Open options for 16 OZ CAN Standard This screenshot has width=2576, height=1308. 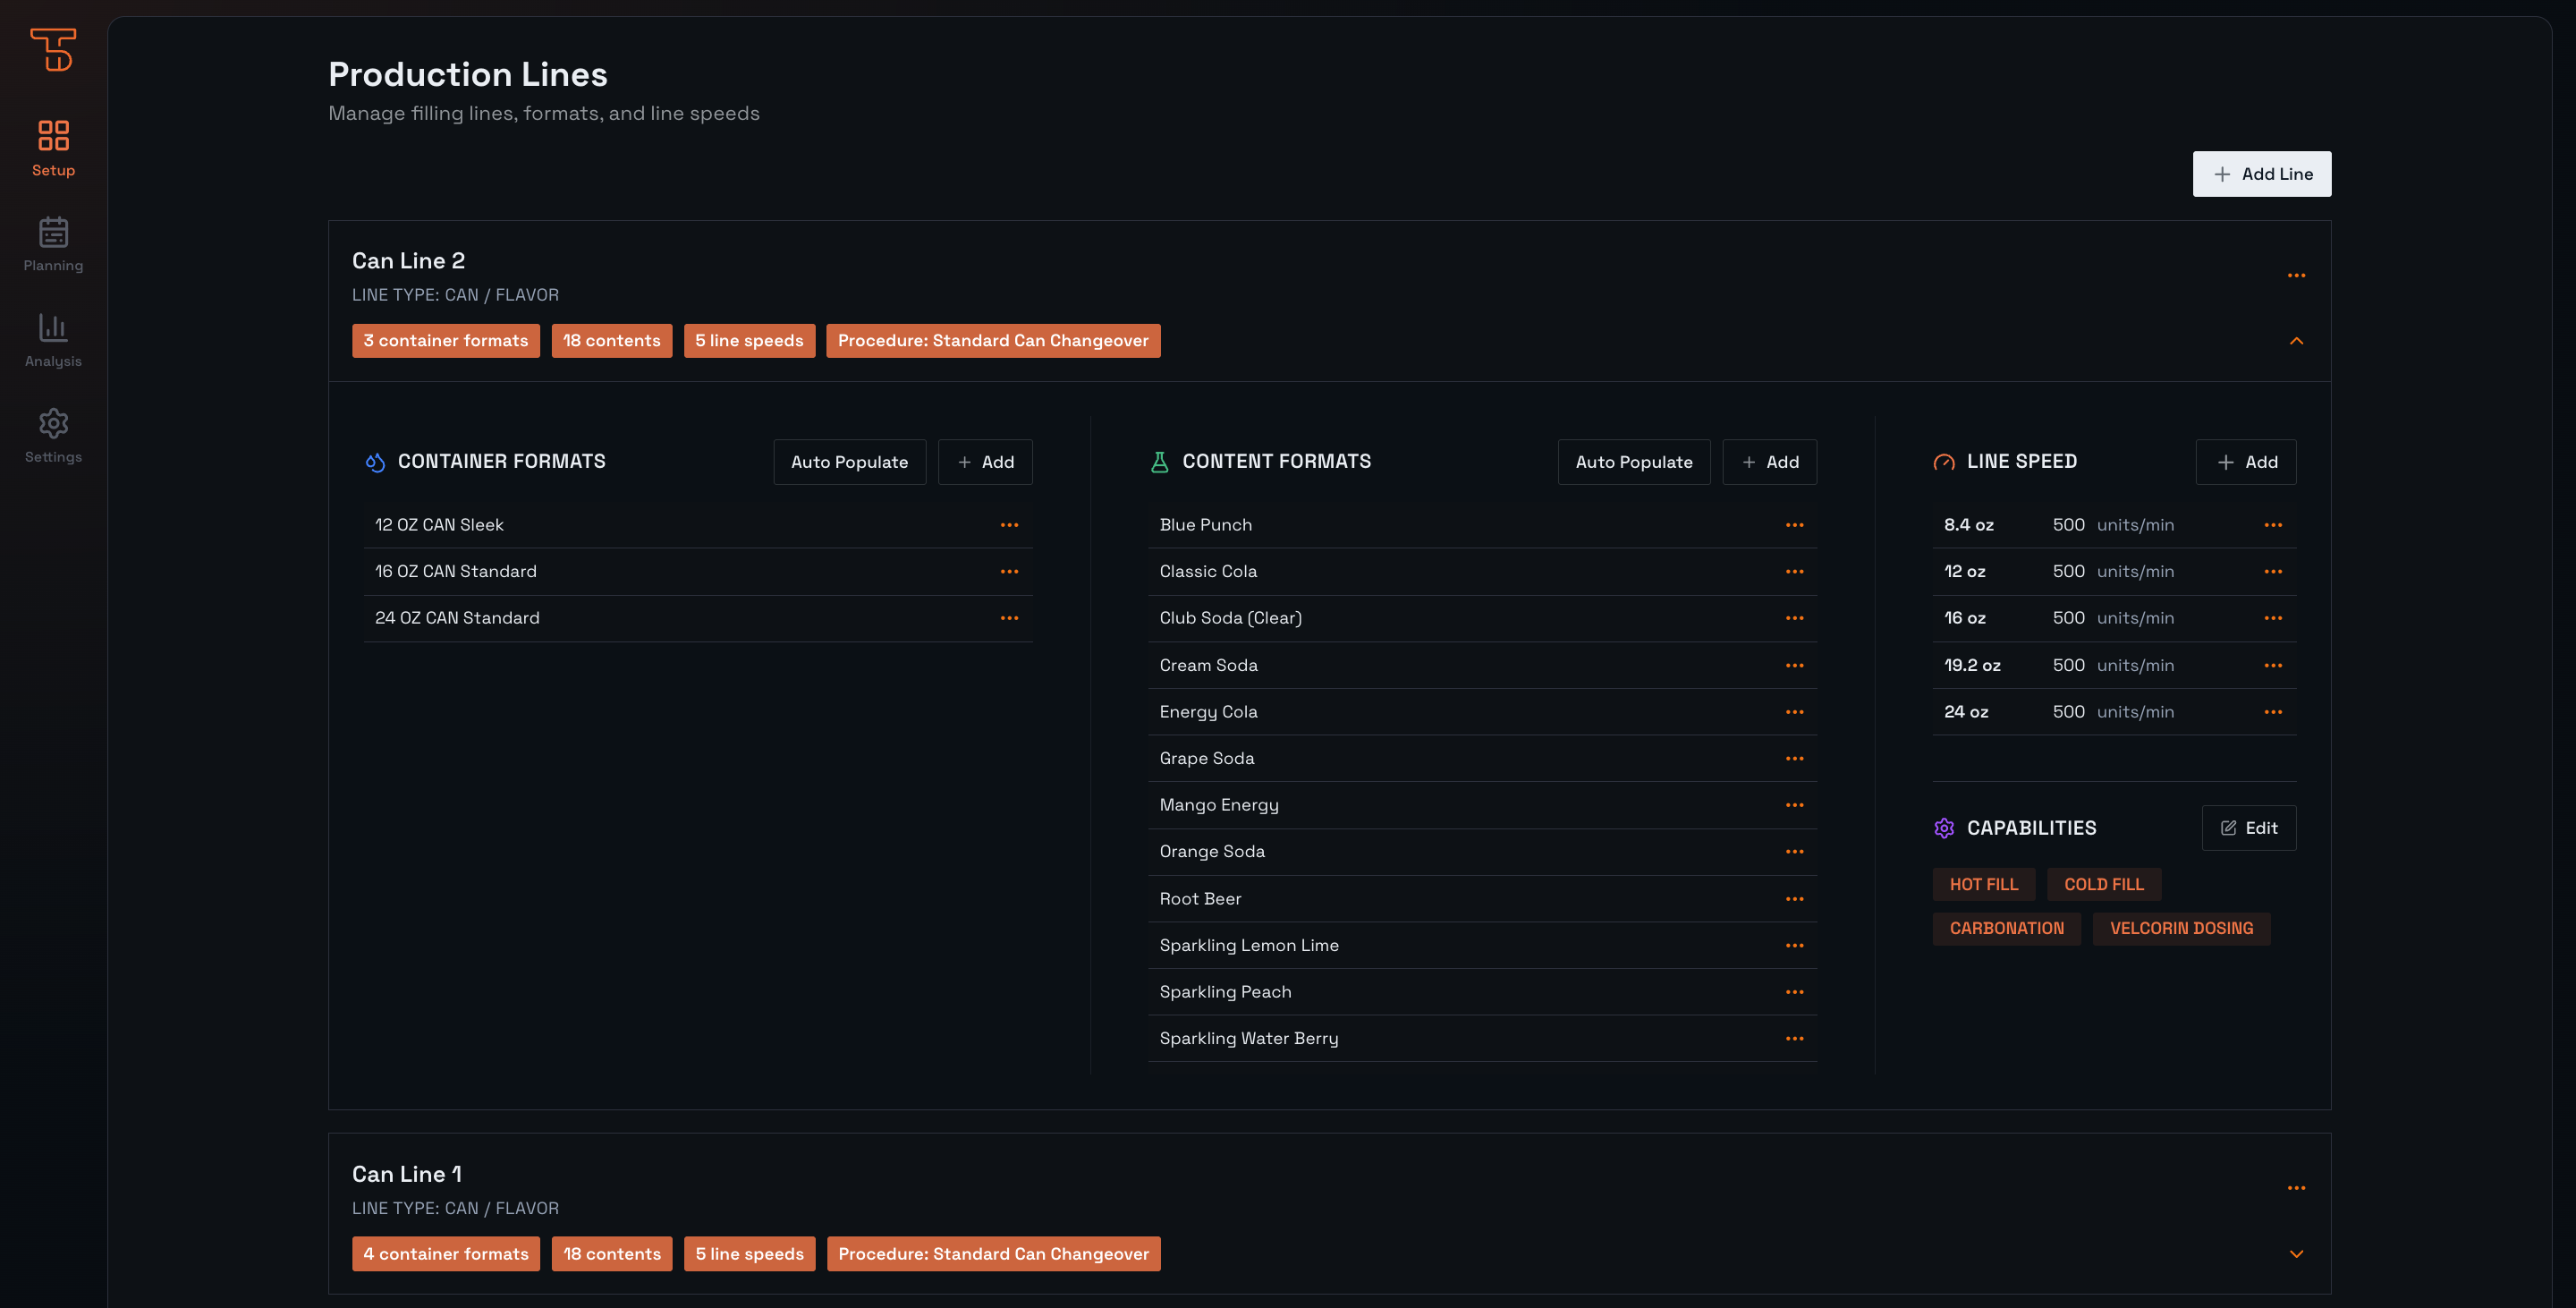(1009, 571)
